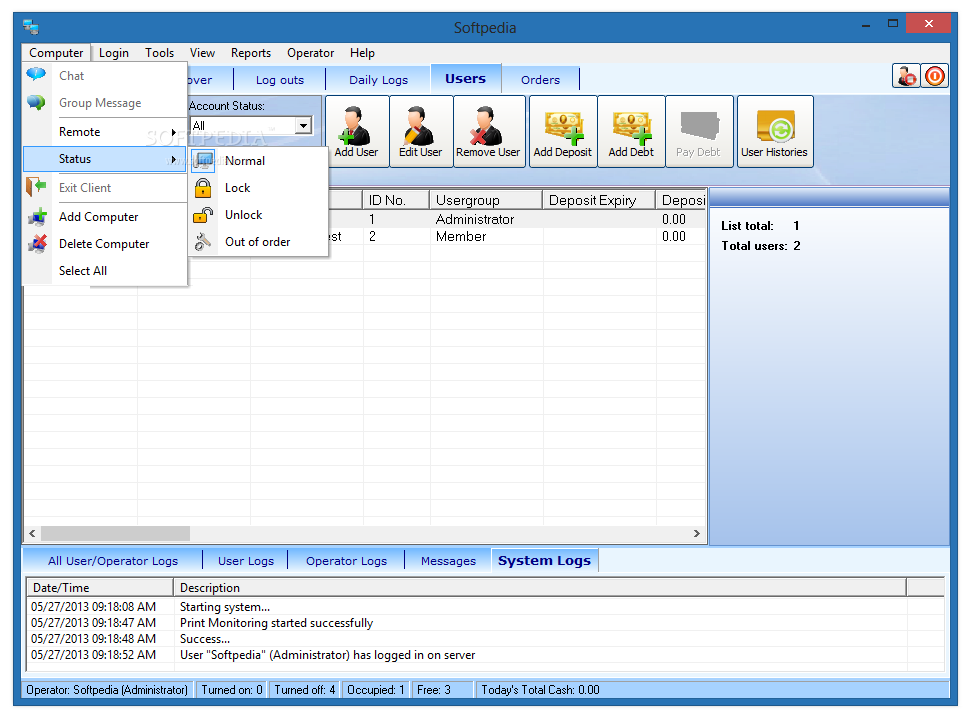Click the horizontal scrollbar thumb
The image size is (975, 725).
[x=116, y=533]
